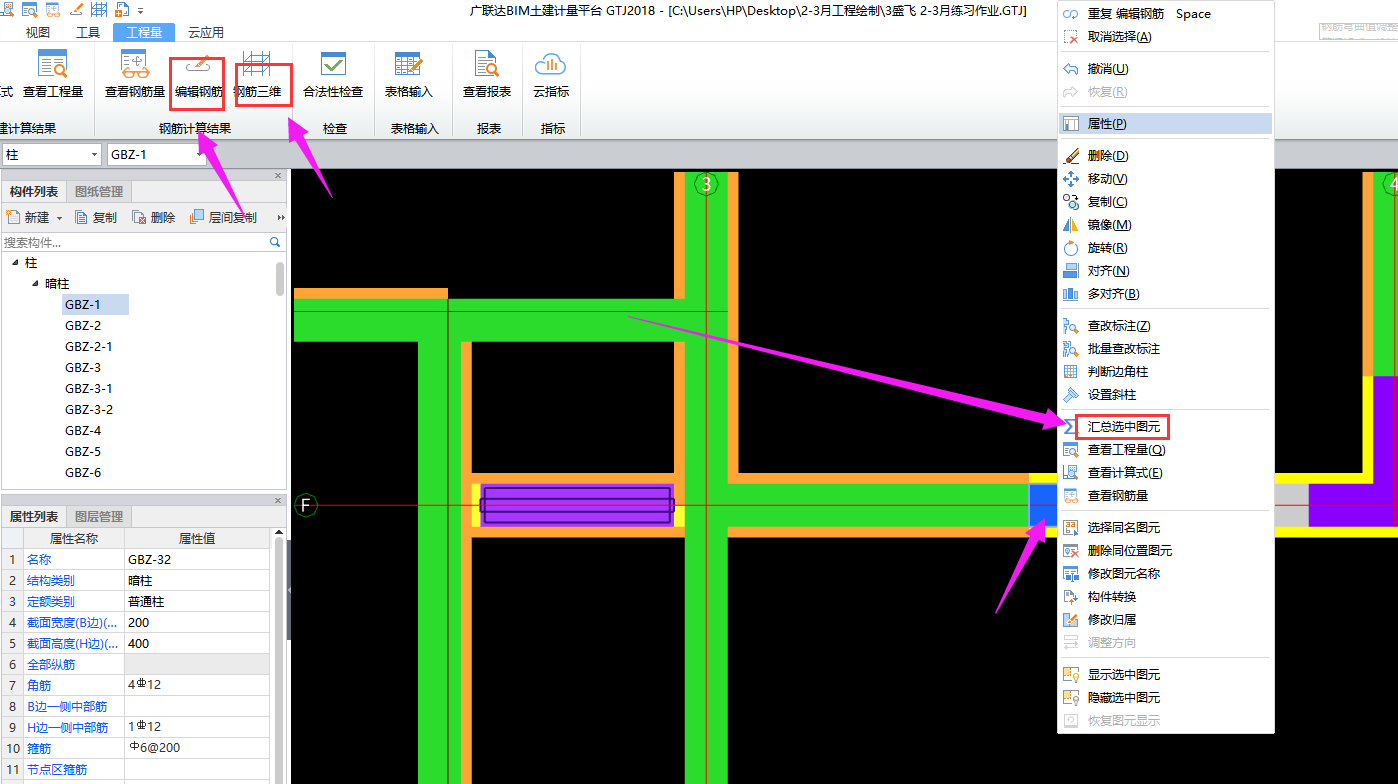The image size is (1398, 784).
Task: Click the 编辑钢筋 ribbon tool
Action: tap(198, 74)
